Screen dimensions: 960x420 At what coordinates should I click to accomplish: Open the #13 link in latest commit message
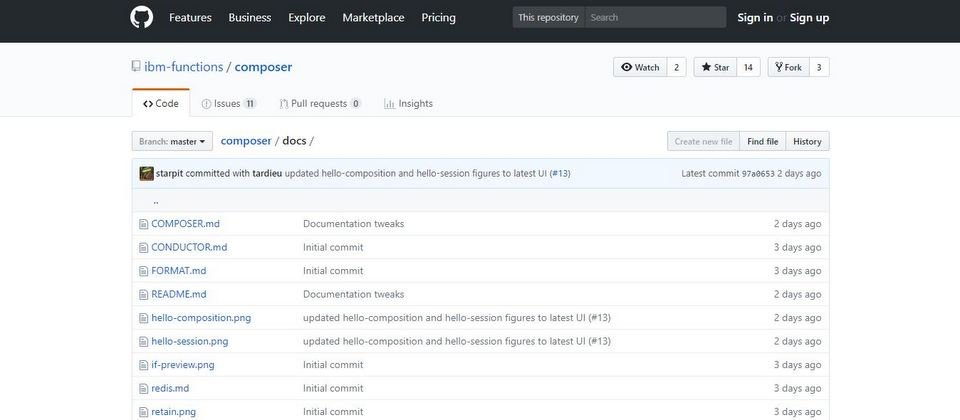560,173
